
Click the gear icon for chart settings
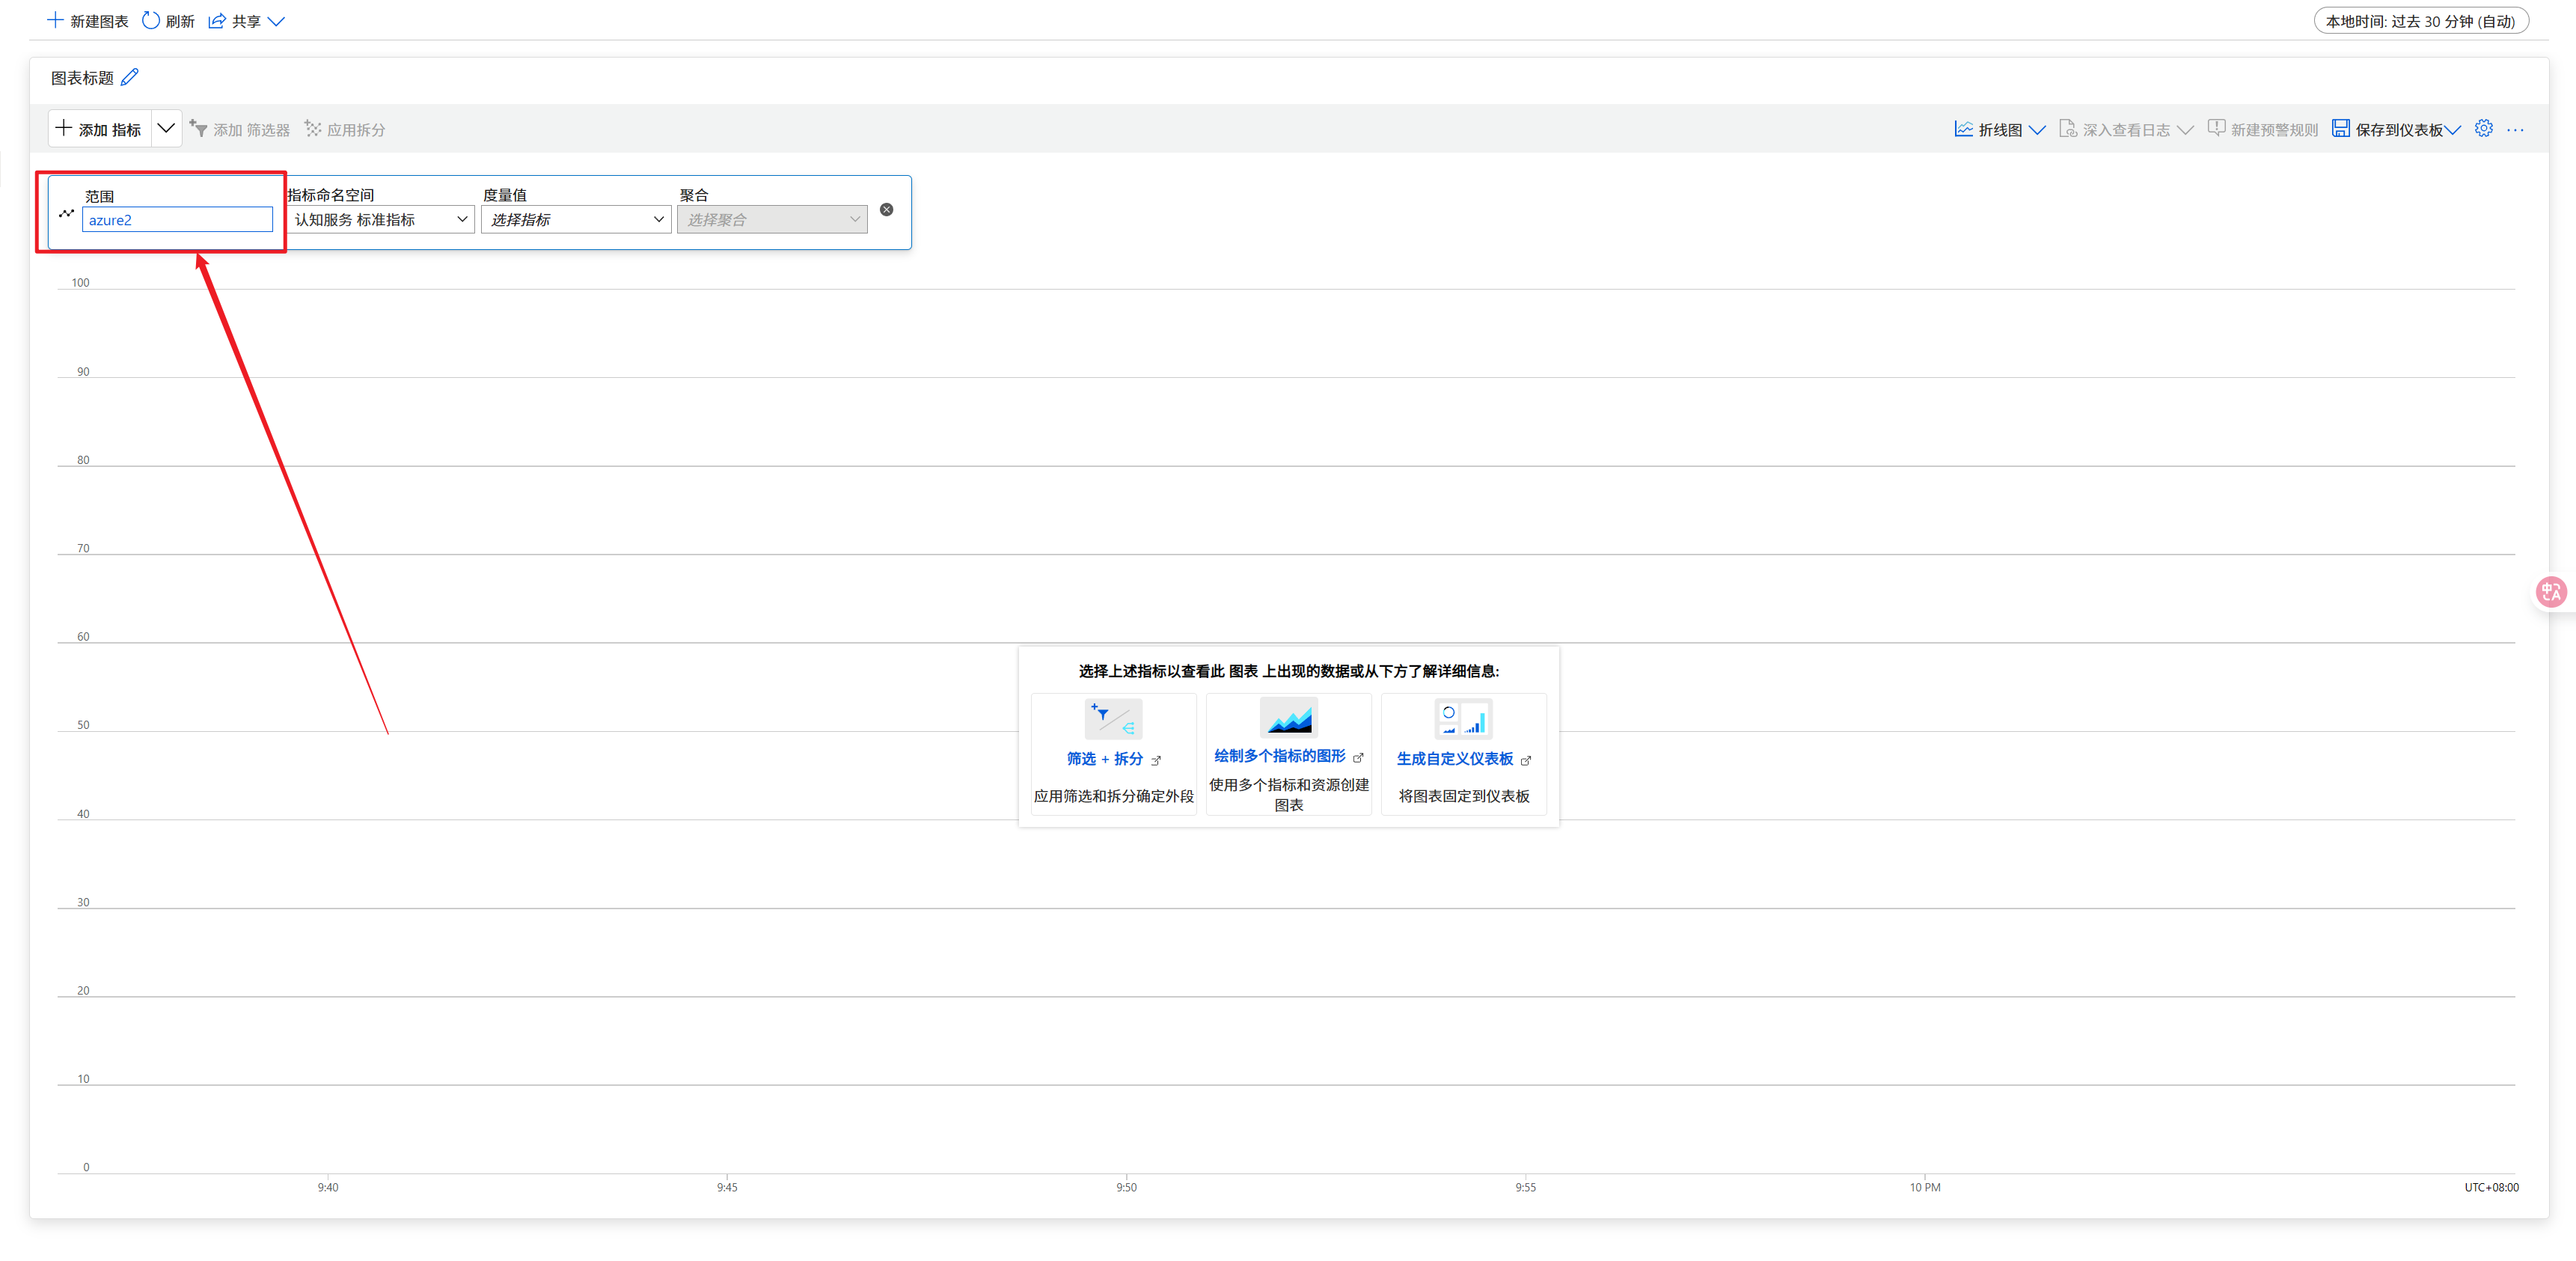(2483, 128)
